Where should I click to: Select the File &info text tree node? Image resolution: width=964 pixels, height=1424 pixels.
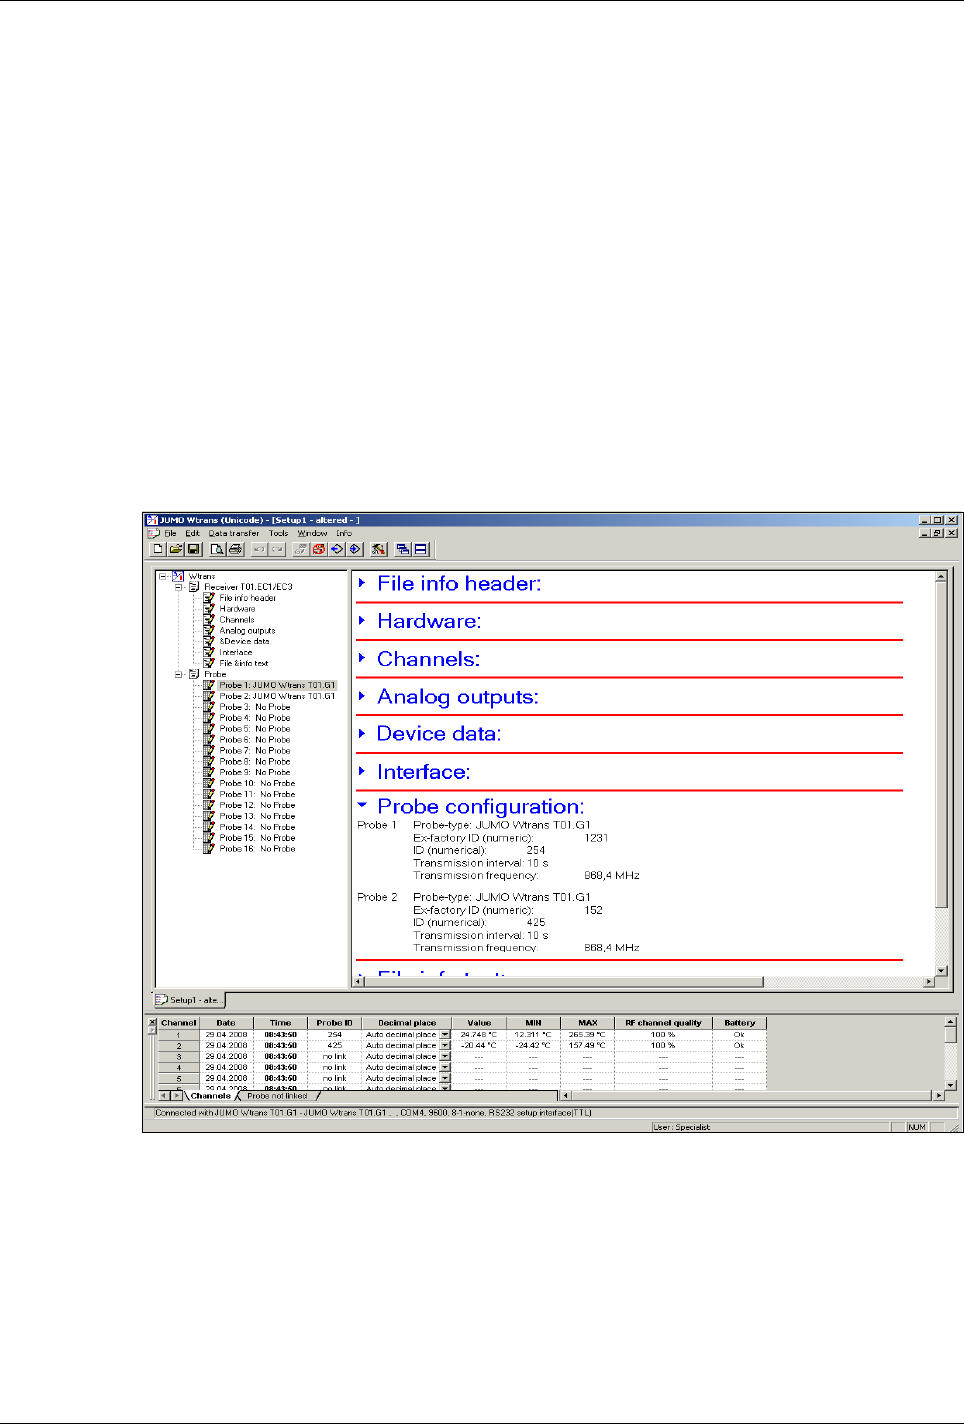pyautogui.click(x=244, y=663)
